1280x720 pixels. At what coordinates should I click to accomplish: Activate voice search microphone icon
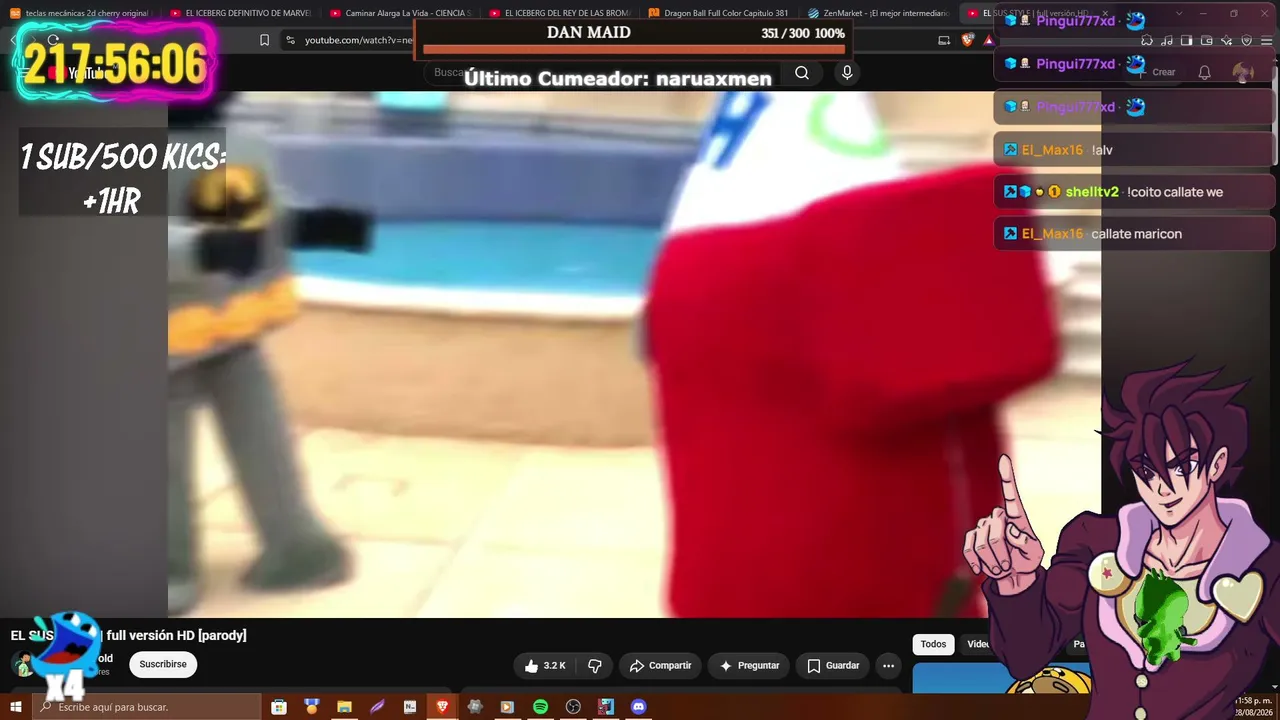[847, 73]
